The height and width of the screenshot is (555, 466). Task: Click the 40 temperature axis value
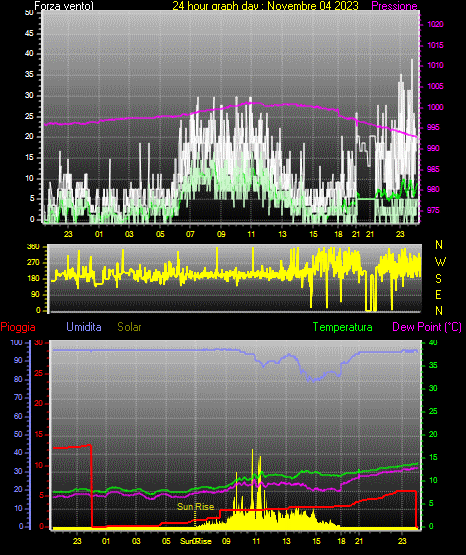pos(433,342)
